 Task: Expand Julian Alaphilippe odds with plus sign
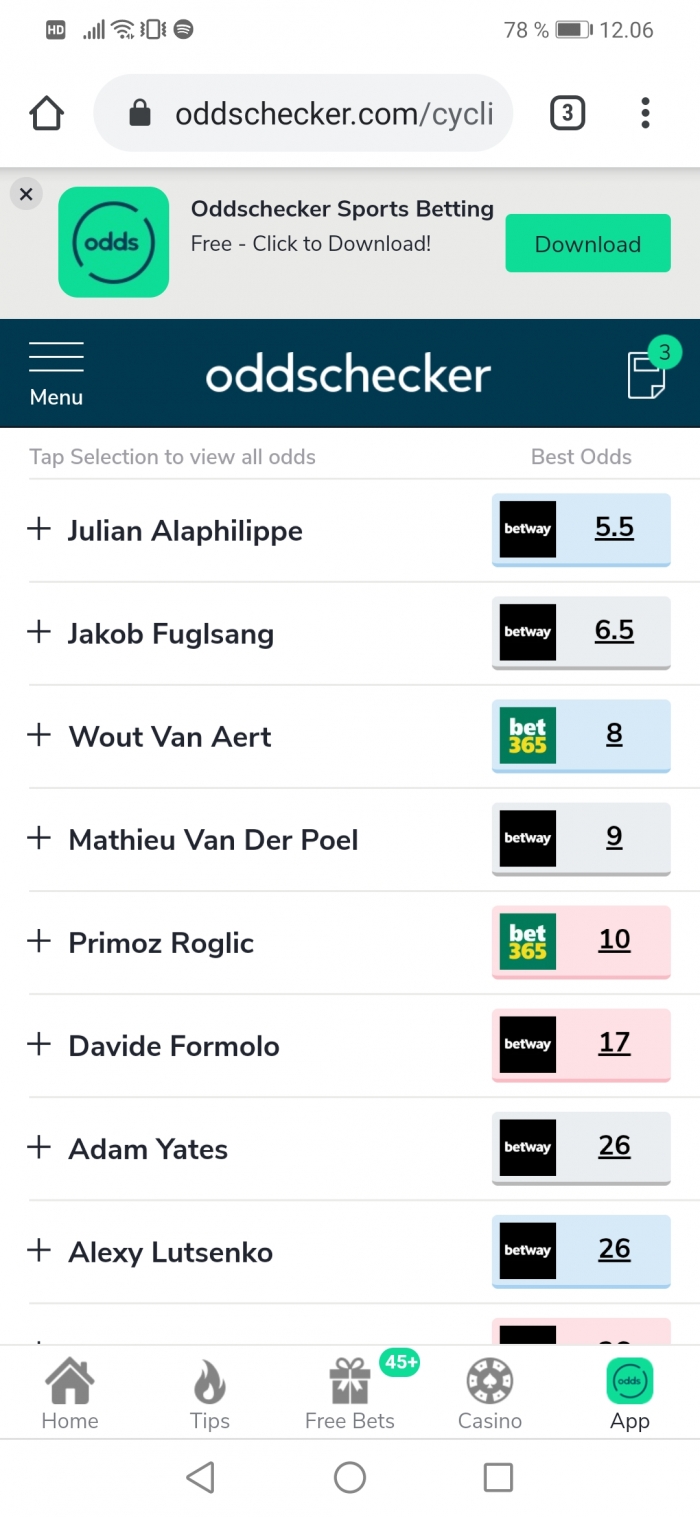click(39, 529)
